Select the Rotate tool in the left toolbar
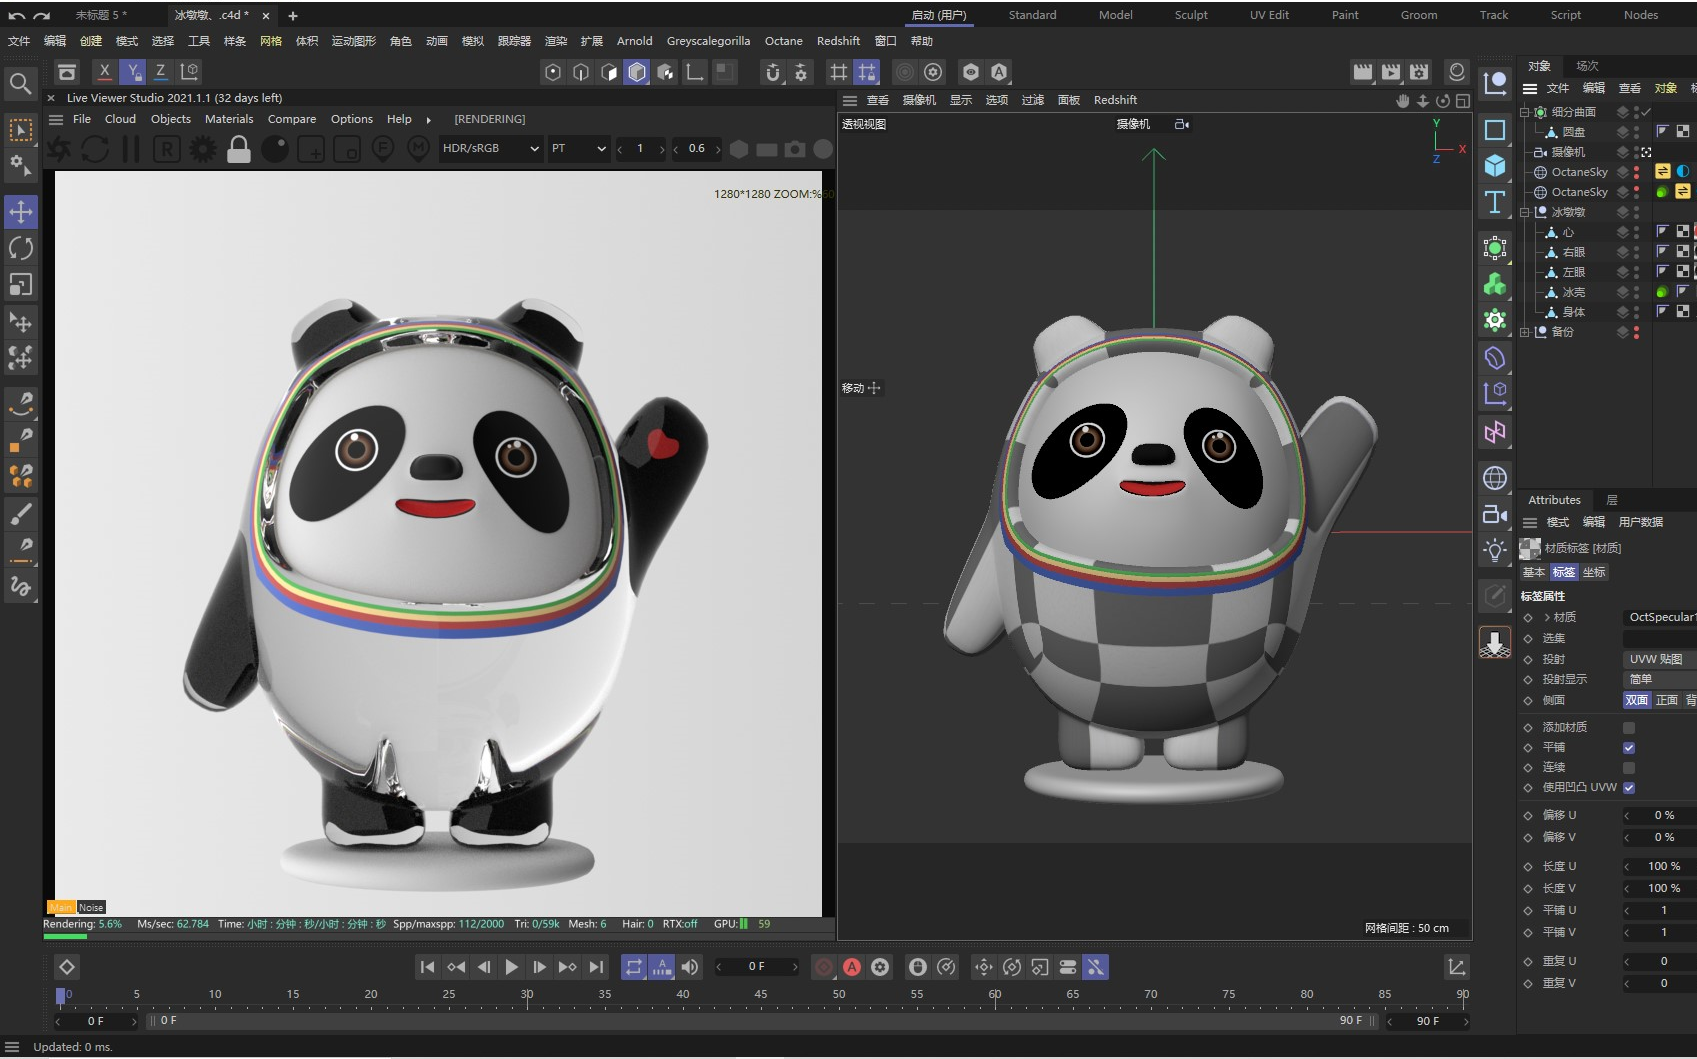Screen dimensions: 1697x1059 click(x=21, y=248)
